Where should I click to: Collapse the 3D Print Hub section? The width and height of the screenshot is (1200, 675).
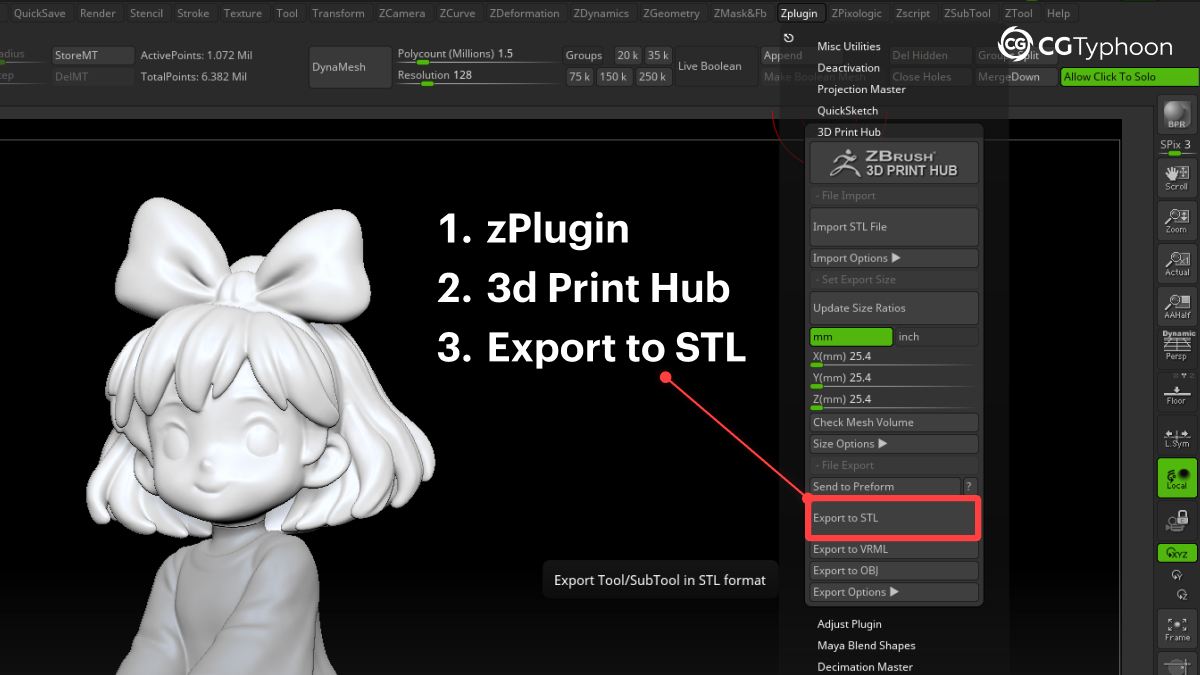click(849, 132)
